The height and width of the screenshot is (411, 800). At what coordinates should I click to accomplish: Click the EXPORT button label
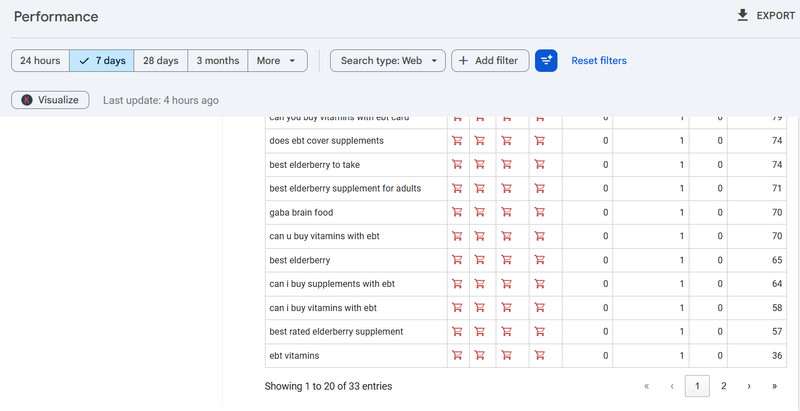tap(776, 16)
